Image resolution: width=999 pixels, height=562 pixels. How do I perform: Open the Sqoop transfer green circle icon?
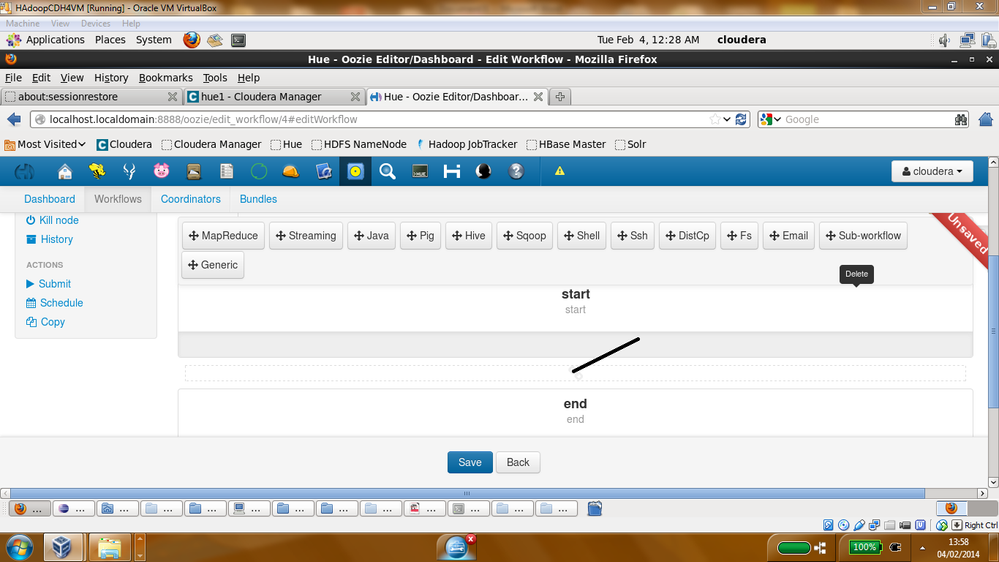pos(259,171)
